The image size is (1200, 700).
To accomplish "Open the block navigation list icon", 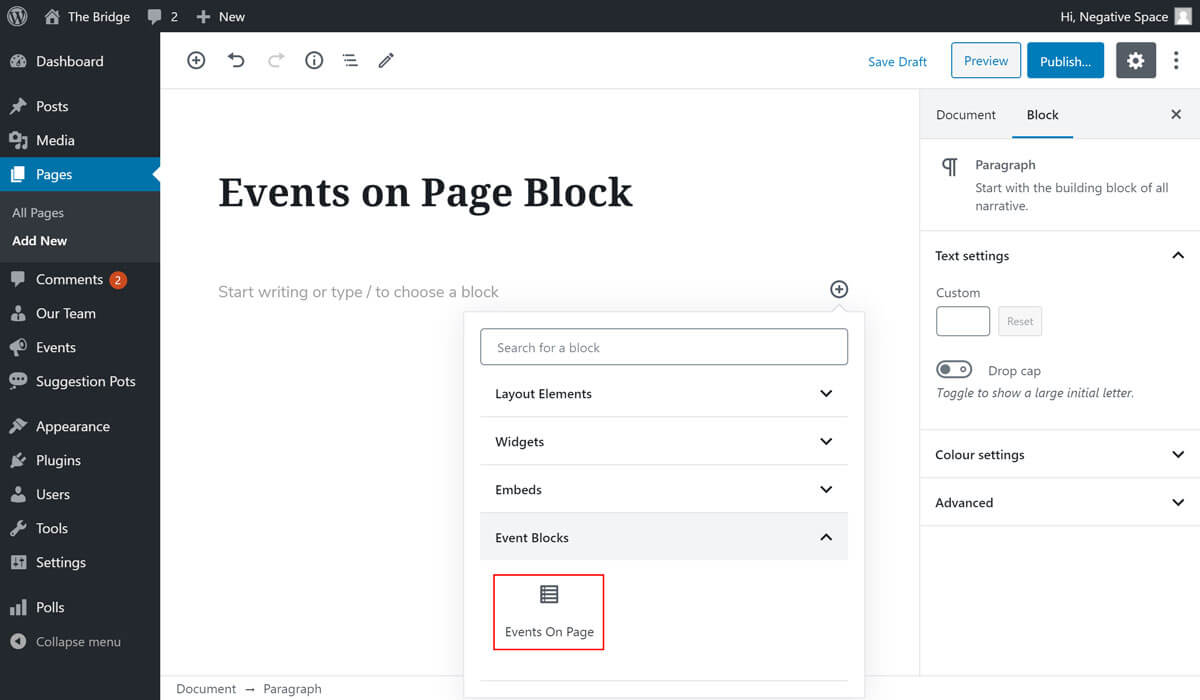I will point(350,61).
